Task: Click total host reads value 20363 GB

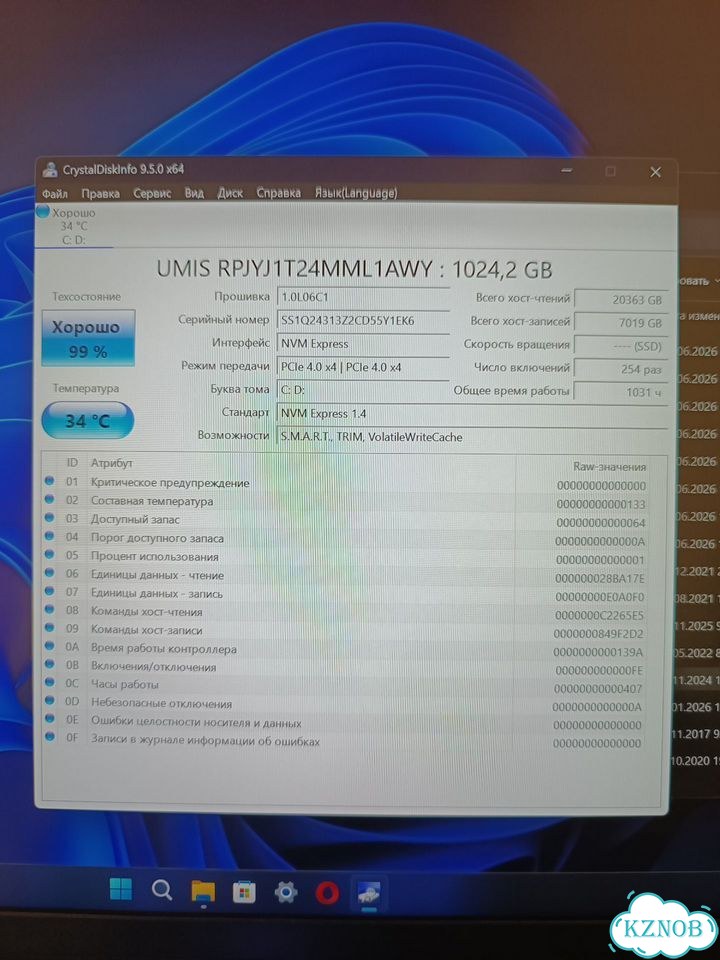Action: 620,300
